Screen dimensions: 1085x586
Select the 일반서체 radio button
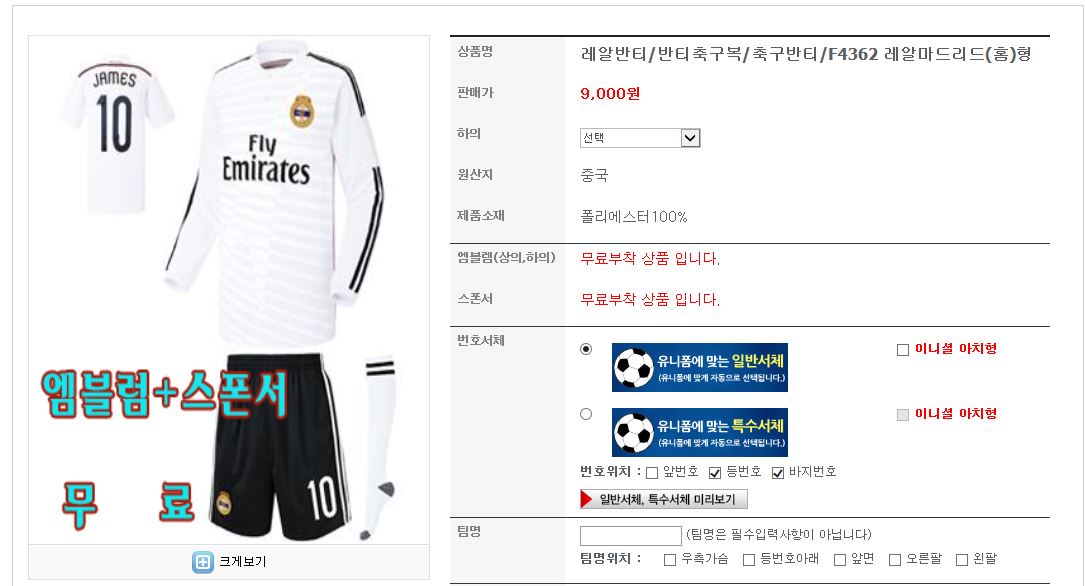586,349
